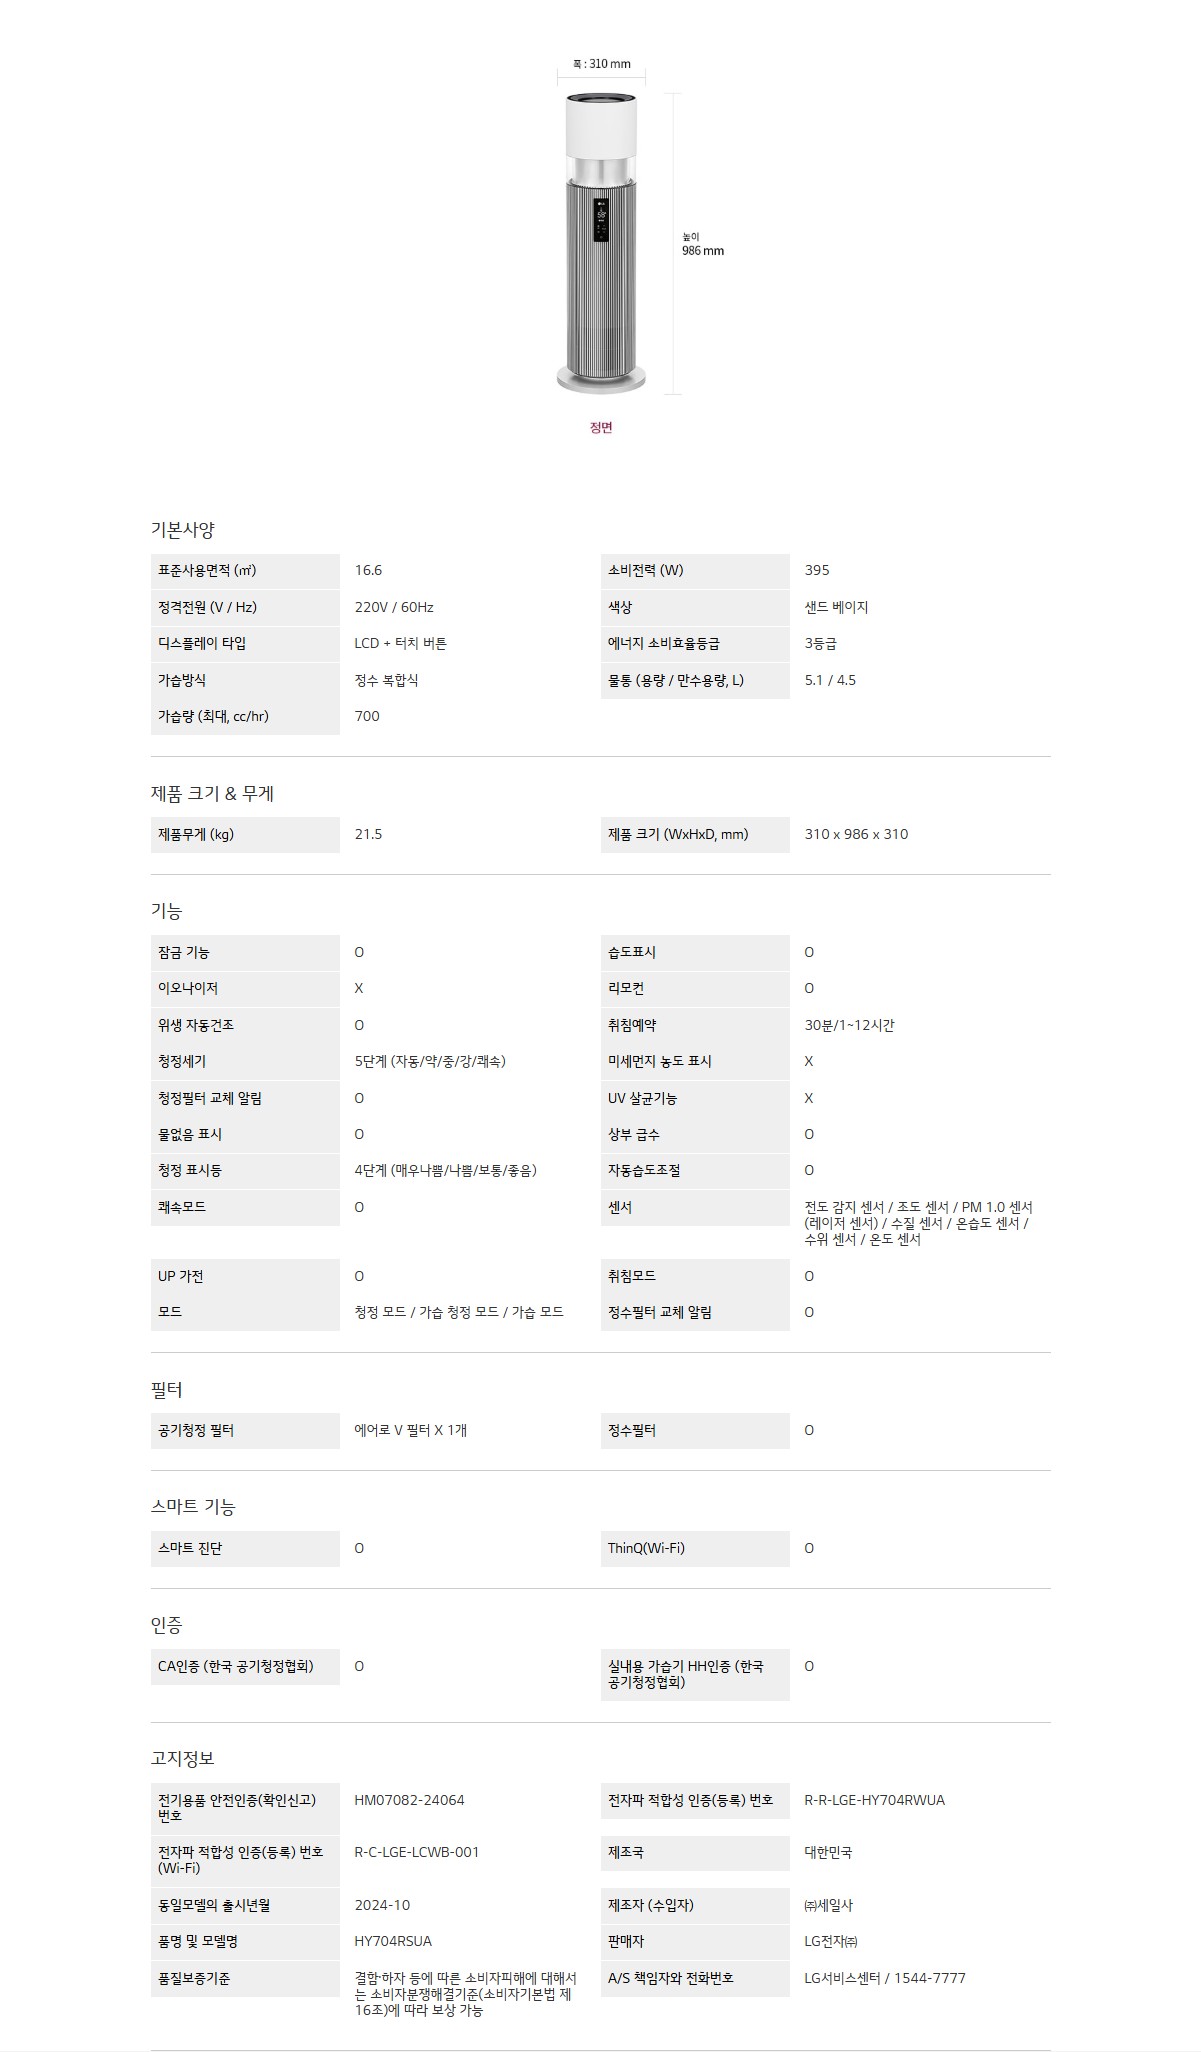Click the 스마트 기능 section heading

click(x=193, y=1507)
